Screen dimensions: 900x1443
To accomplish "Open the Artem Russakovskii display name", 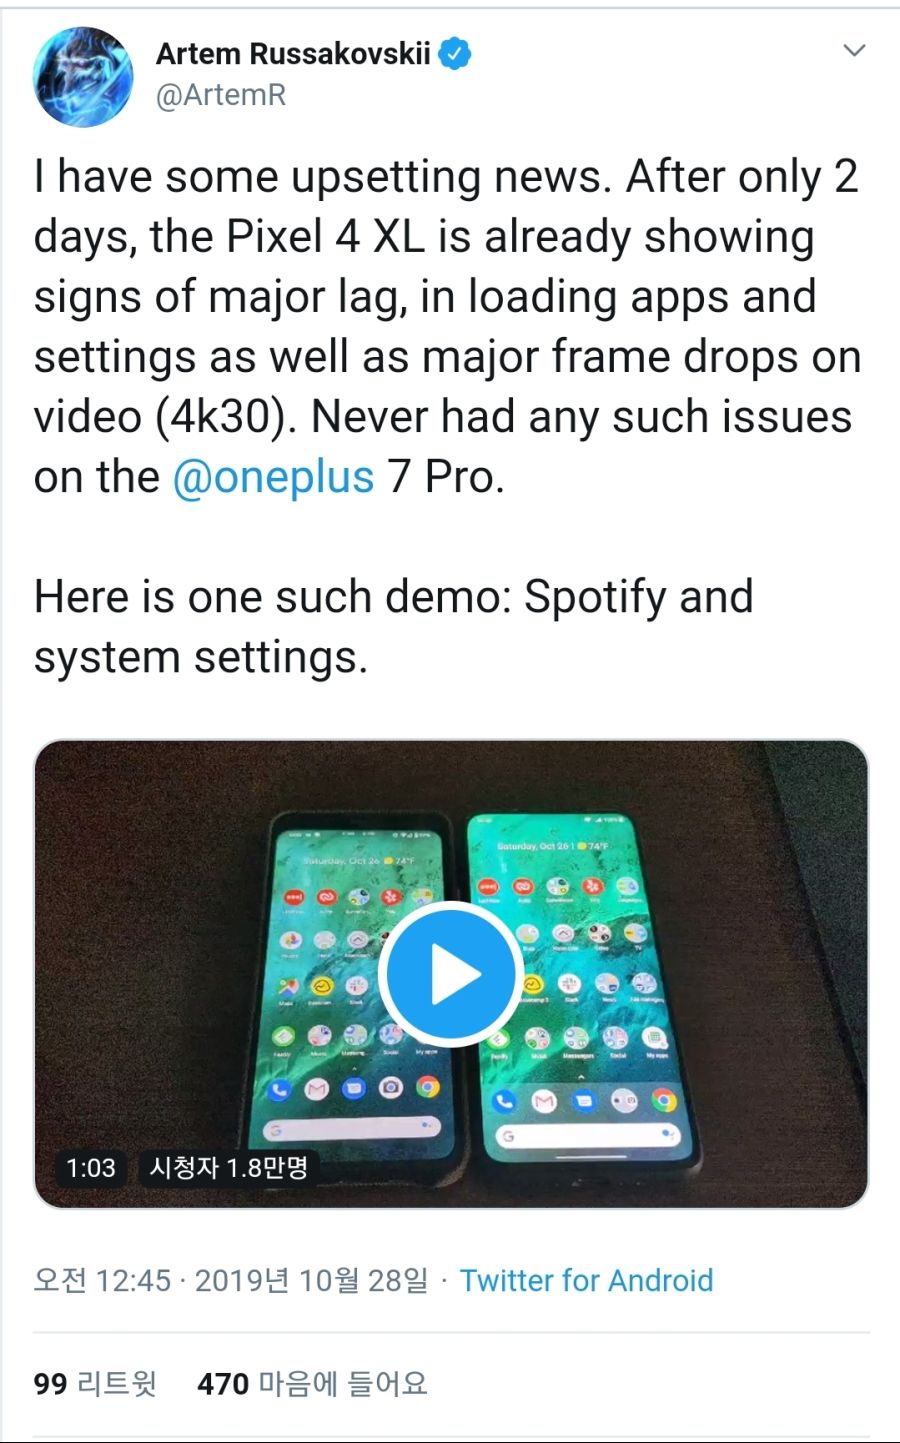I will pyautogui.click(x=293, y=53).
